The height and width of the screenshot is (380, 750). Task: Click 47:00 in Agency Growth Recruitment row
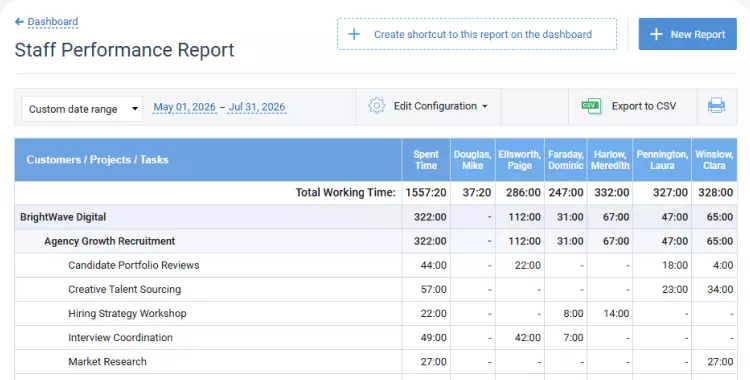[x=675, y=241]
